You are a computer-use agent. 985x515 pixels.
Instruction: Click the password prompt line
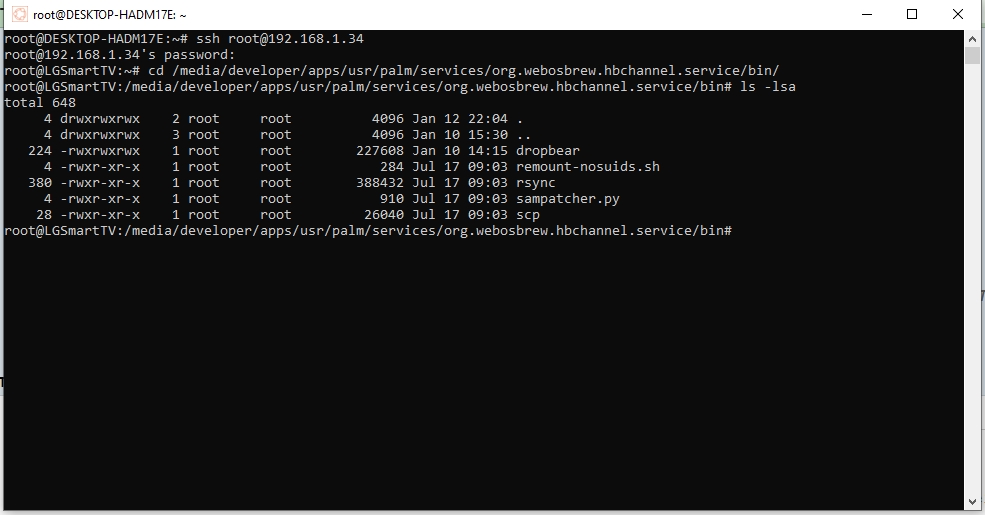[x=120, y=55]
